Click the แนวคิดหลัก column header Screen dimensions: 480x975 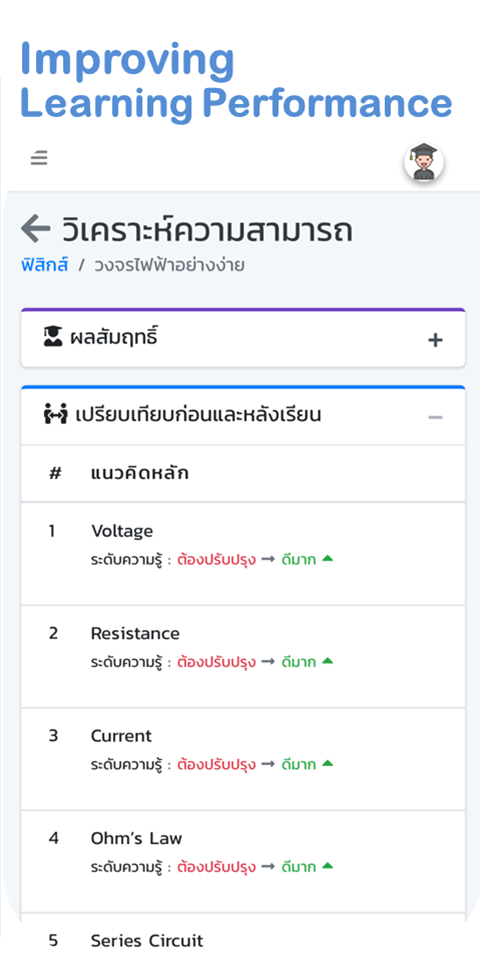(139, 473)
